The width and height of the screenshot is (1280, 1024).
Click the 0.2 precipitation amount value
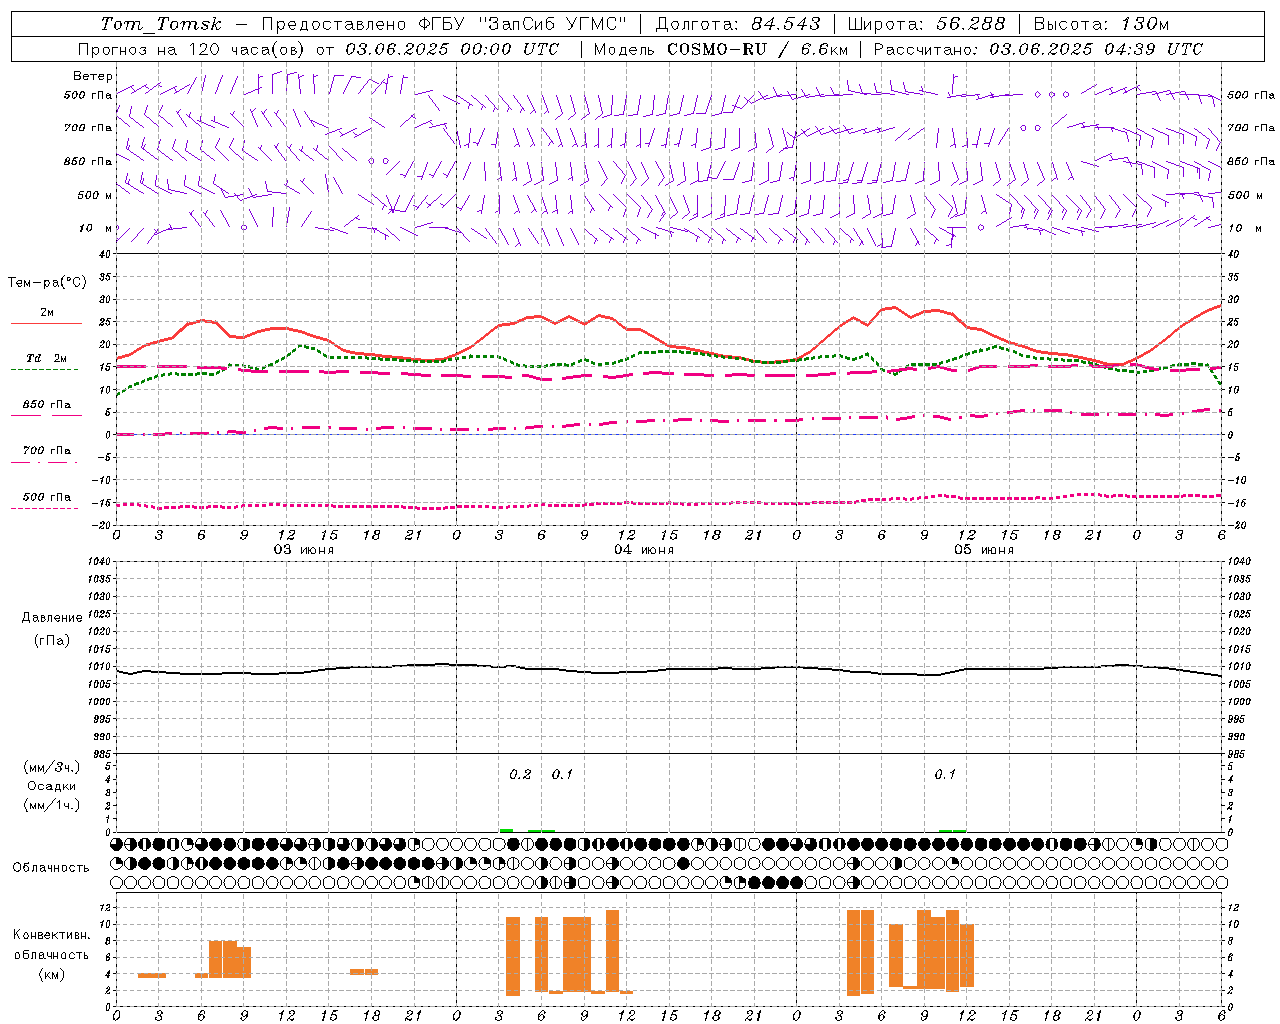click(x=520, y=775)
